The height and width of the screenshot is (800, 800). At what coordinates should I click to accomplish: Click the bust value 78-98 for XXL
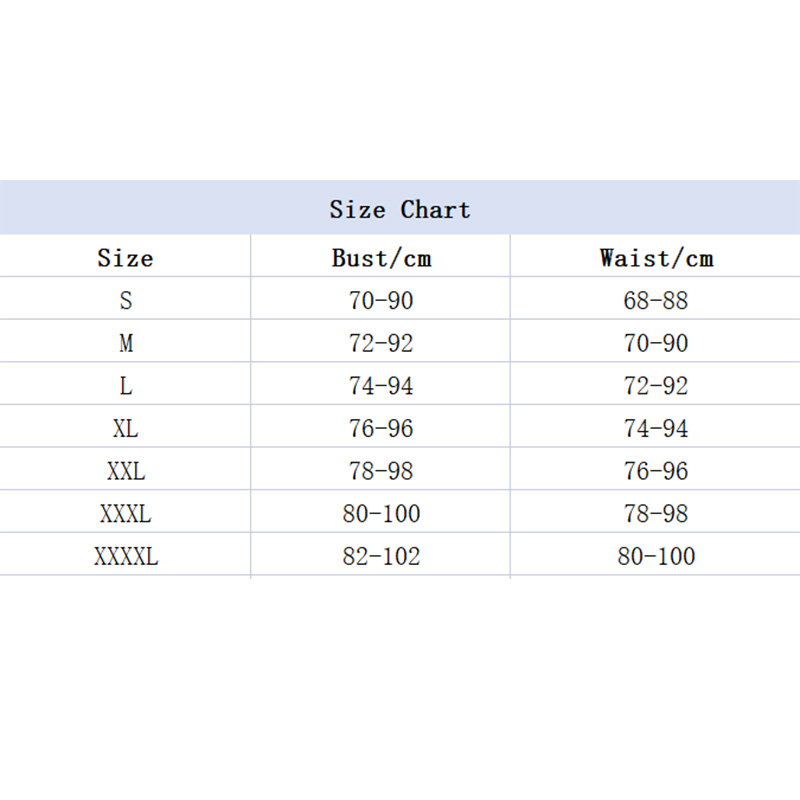(x=381, y=471)
